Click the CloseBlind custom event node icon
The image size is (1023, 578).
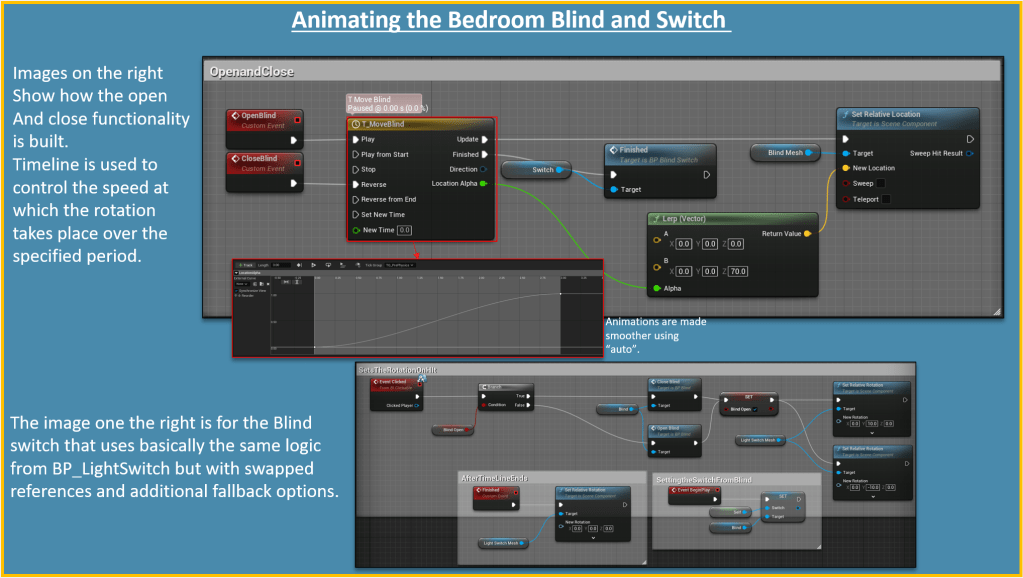(x=236, y=159)
